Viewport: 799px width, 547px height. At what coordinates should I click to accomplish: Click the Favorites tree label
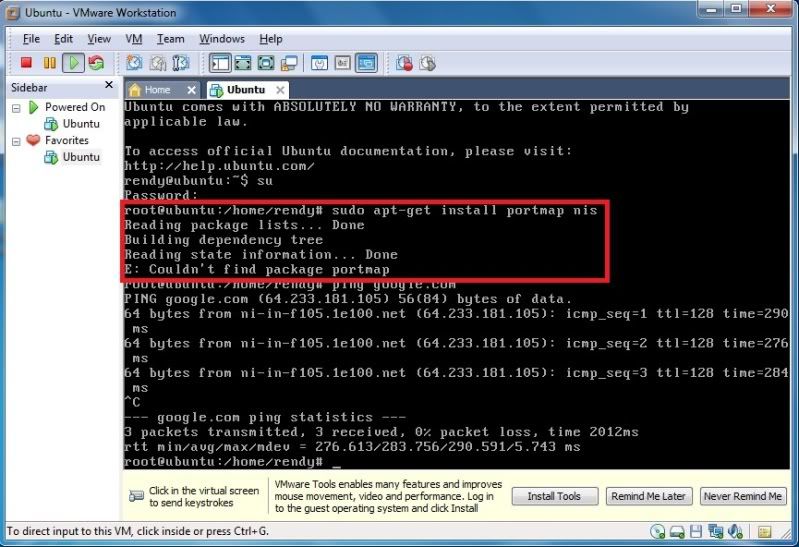tap(66, 140)
